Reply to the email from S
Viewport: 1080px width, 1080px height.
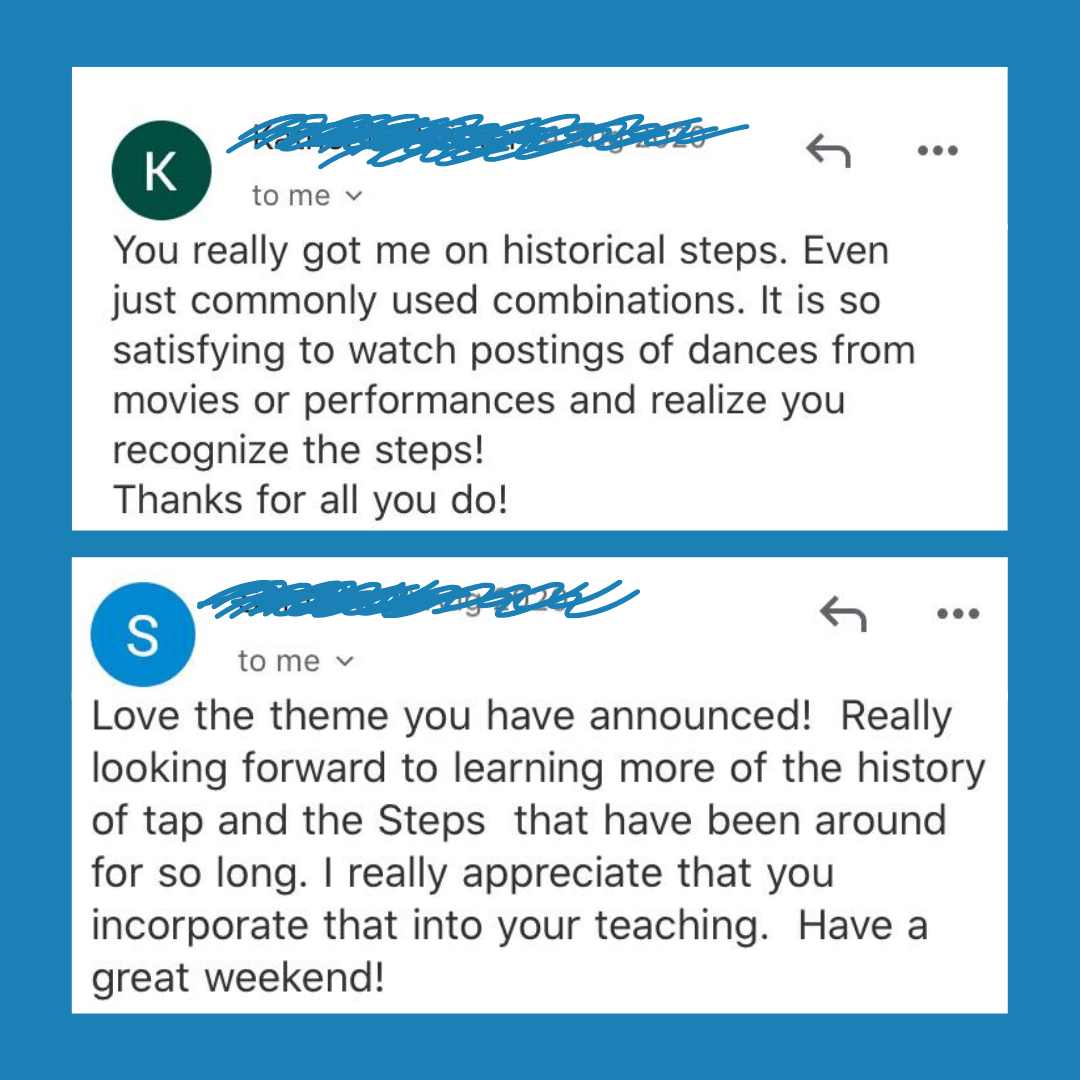(842, 614)
